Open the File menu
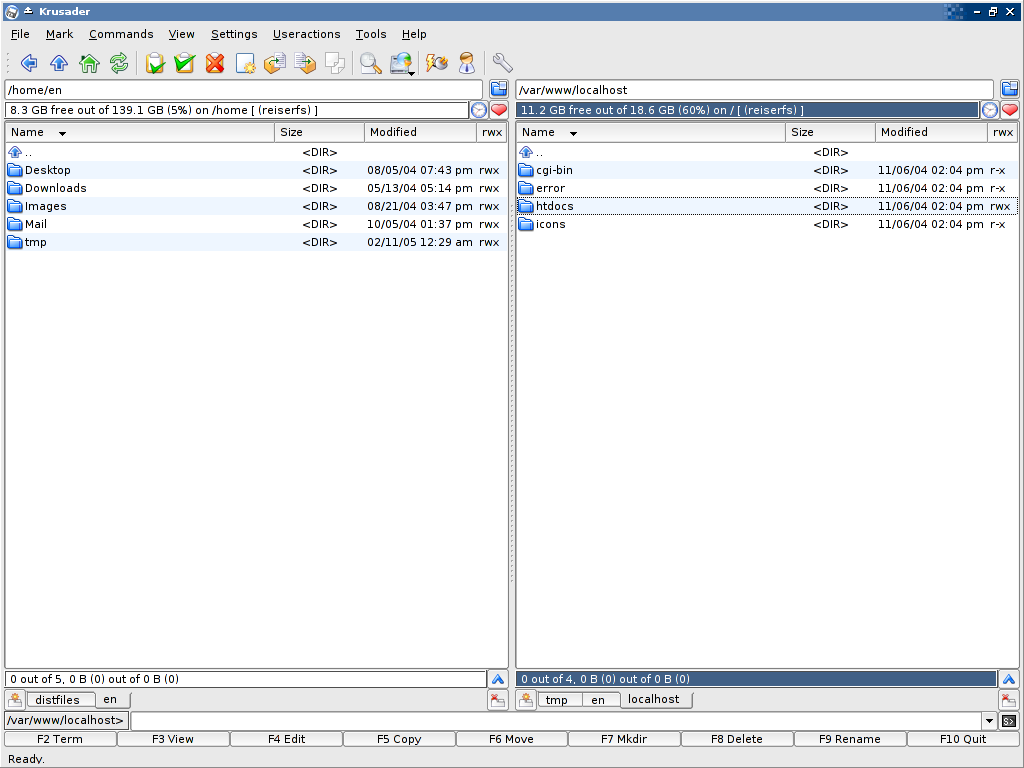The width and height of the screenshot is (1024, 768). click(x=20, y=34)
